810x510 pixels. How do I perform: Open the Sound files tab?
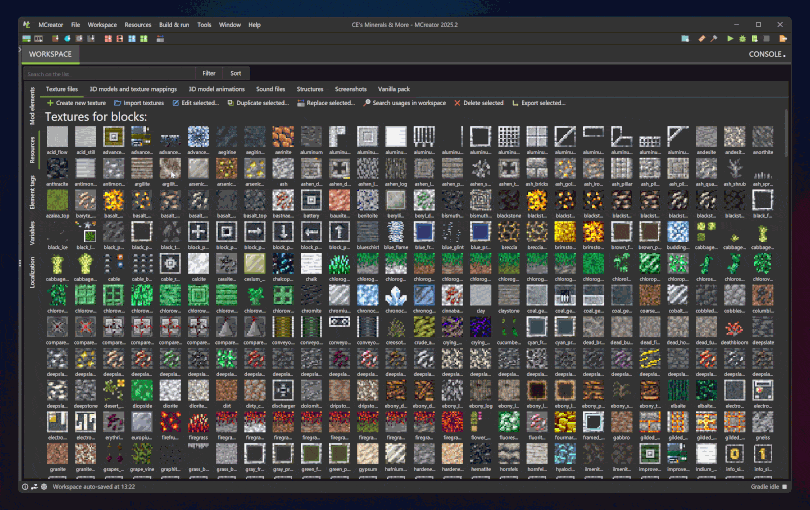pyautogui.click(x=271, y=89)
